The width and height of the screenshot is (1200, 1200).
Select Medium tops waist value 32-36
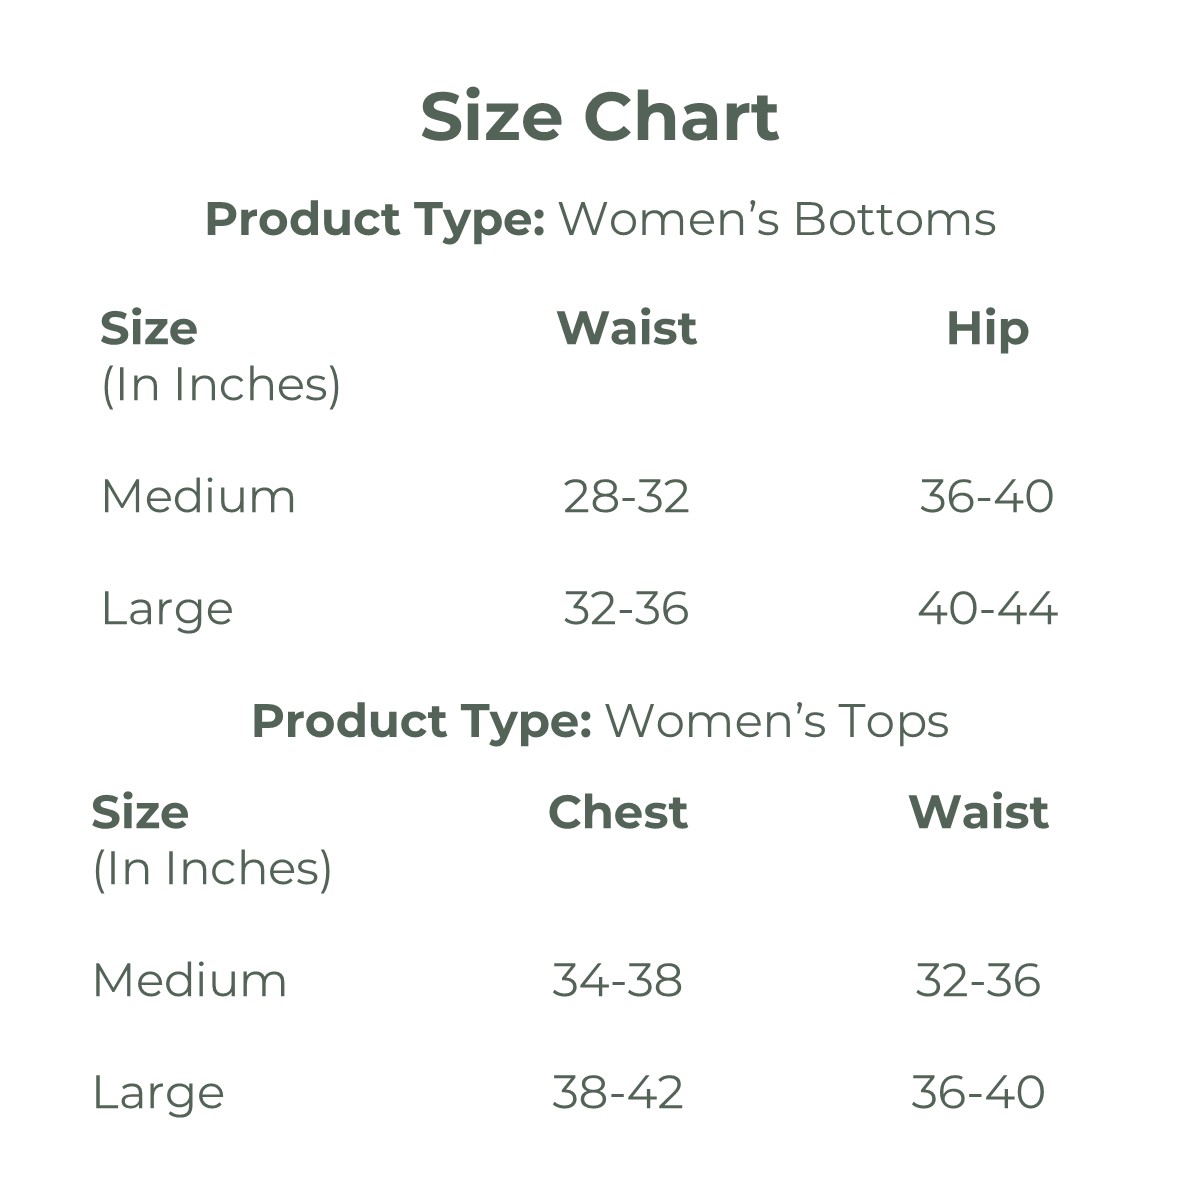978,980
